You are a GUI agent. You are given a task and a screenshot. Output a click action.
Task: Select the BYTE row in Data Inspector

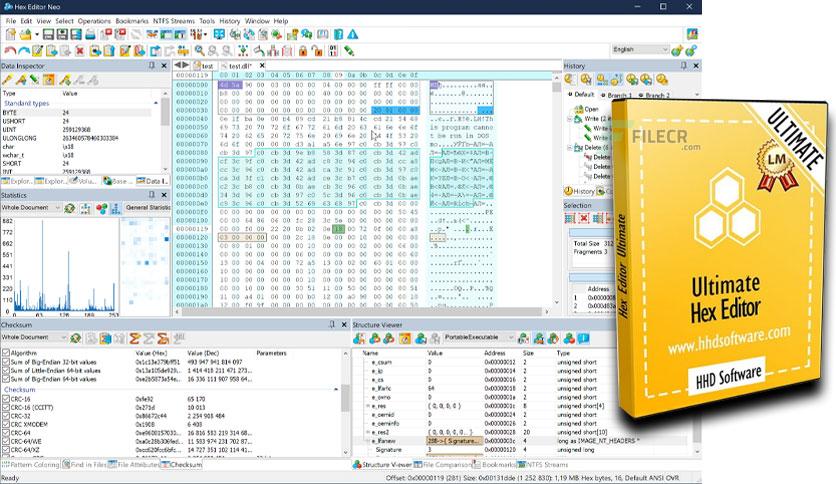coord(78,113)
